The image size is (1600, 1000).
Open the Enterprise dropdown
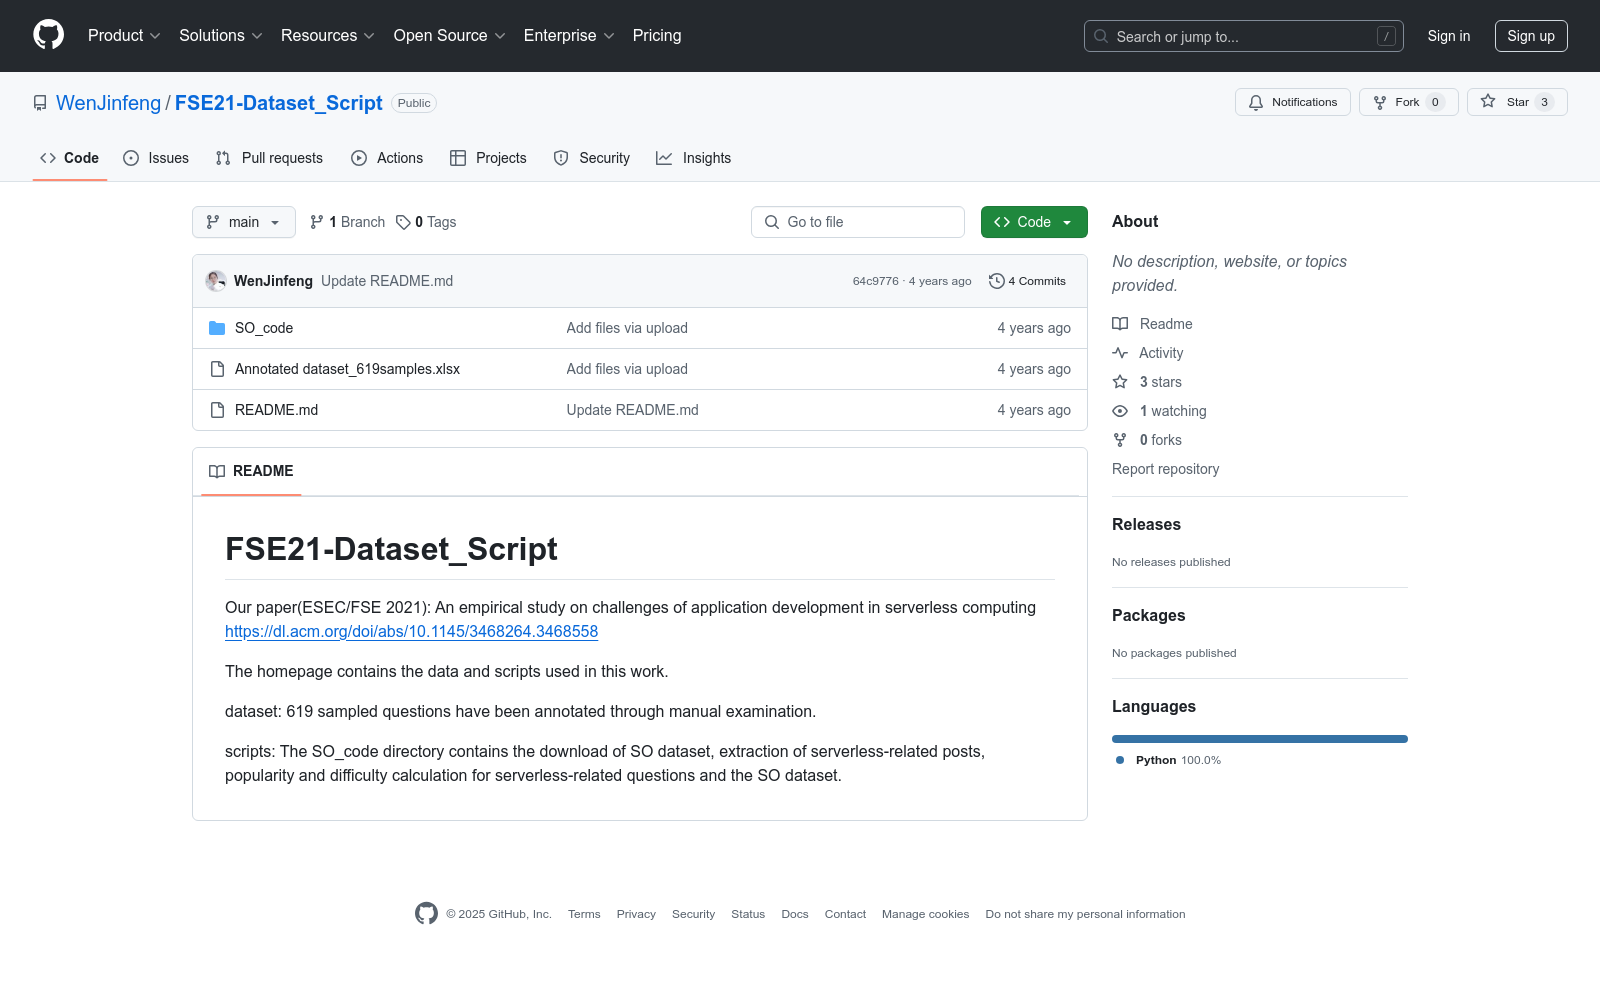pos(569,35)
